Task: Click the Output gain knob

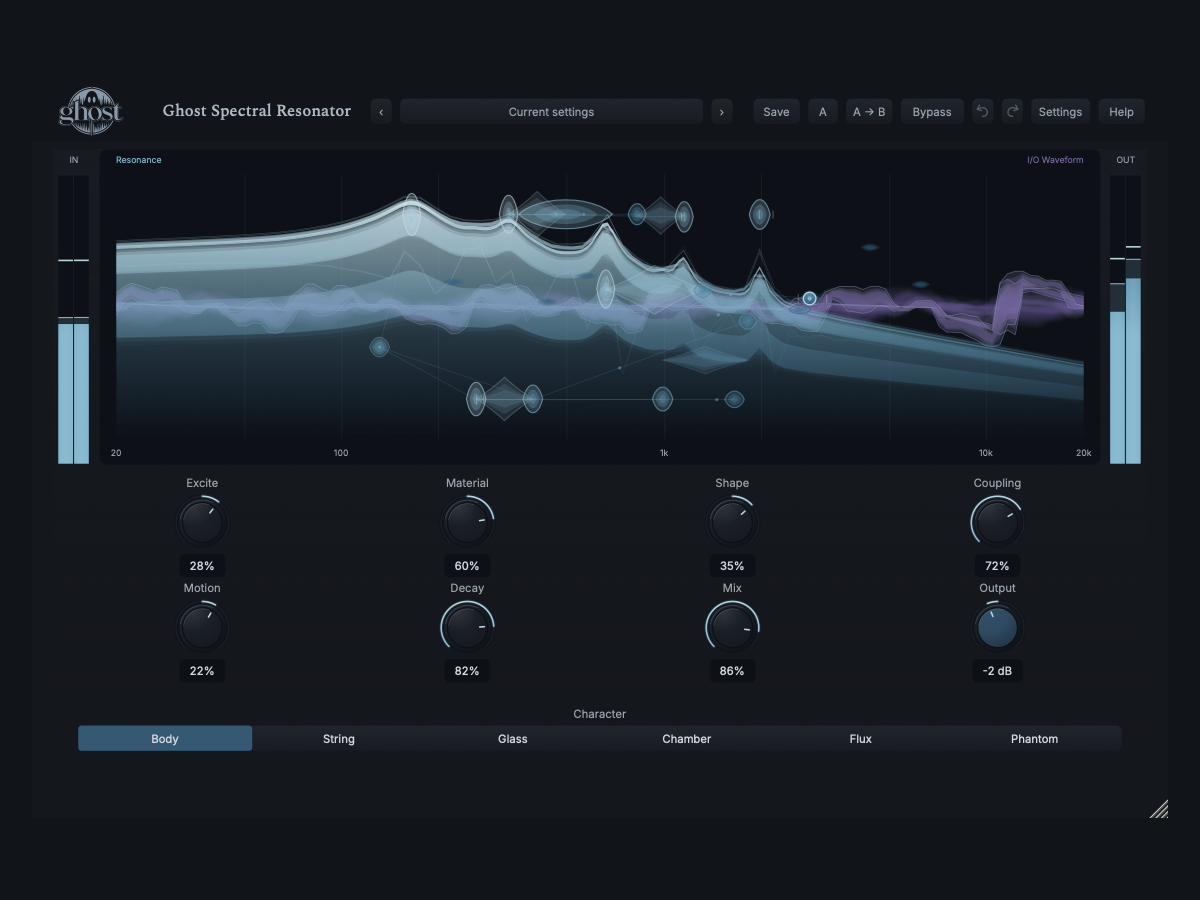Action: [997, 627]
